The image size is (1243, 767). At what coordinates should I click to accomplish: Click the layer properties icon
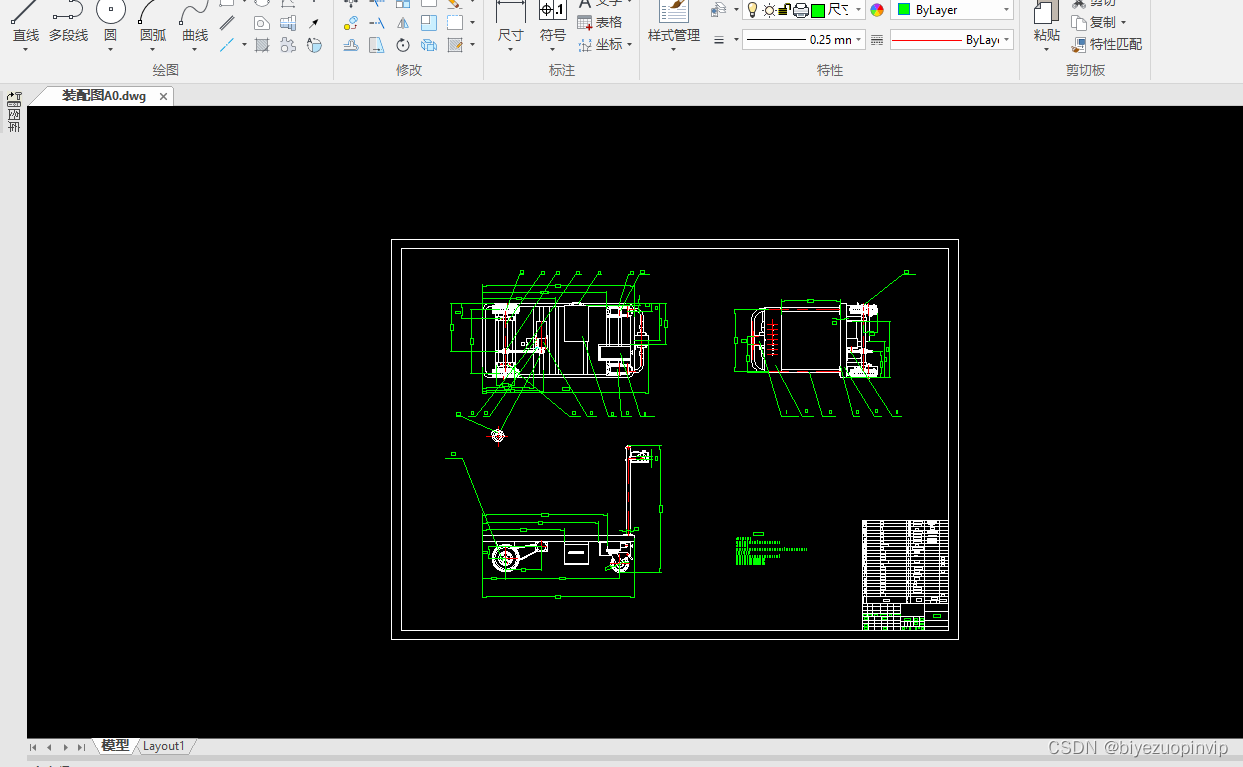pos(718,9)
